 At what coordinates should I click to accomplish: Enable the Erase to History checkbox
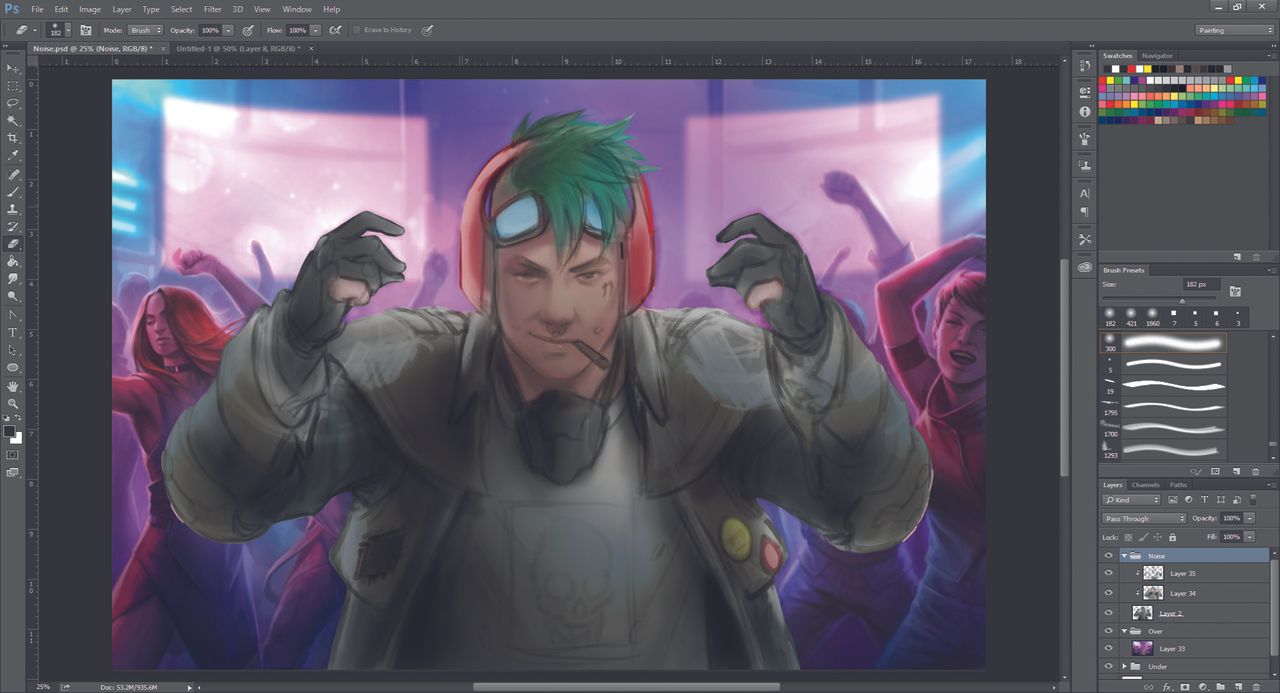(x=357, y=30)
